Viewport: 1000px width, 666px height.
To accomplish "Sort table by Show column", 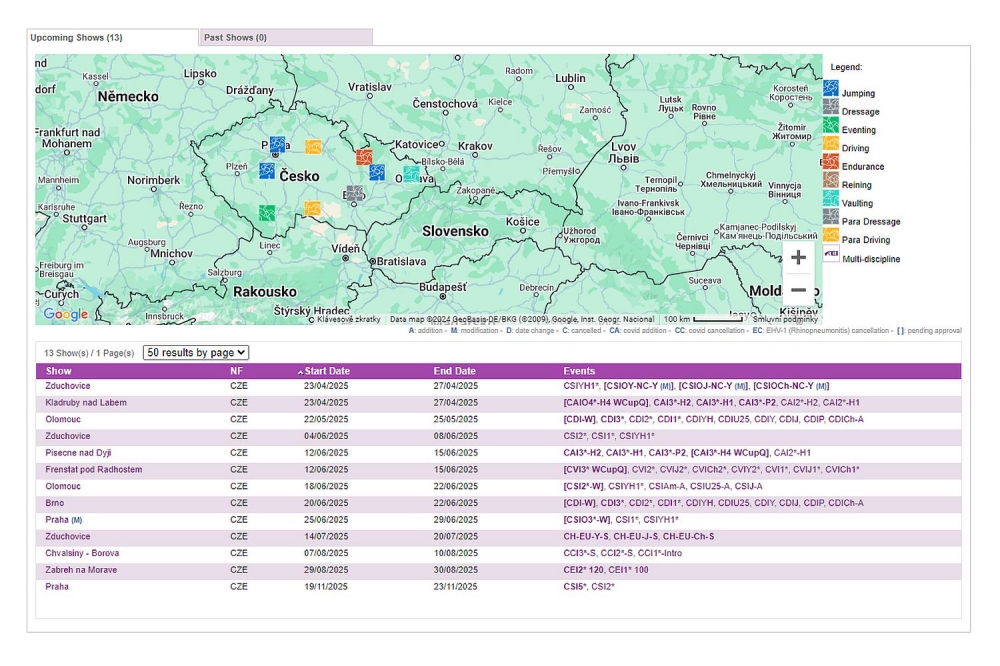I will point(58,371).
